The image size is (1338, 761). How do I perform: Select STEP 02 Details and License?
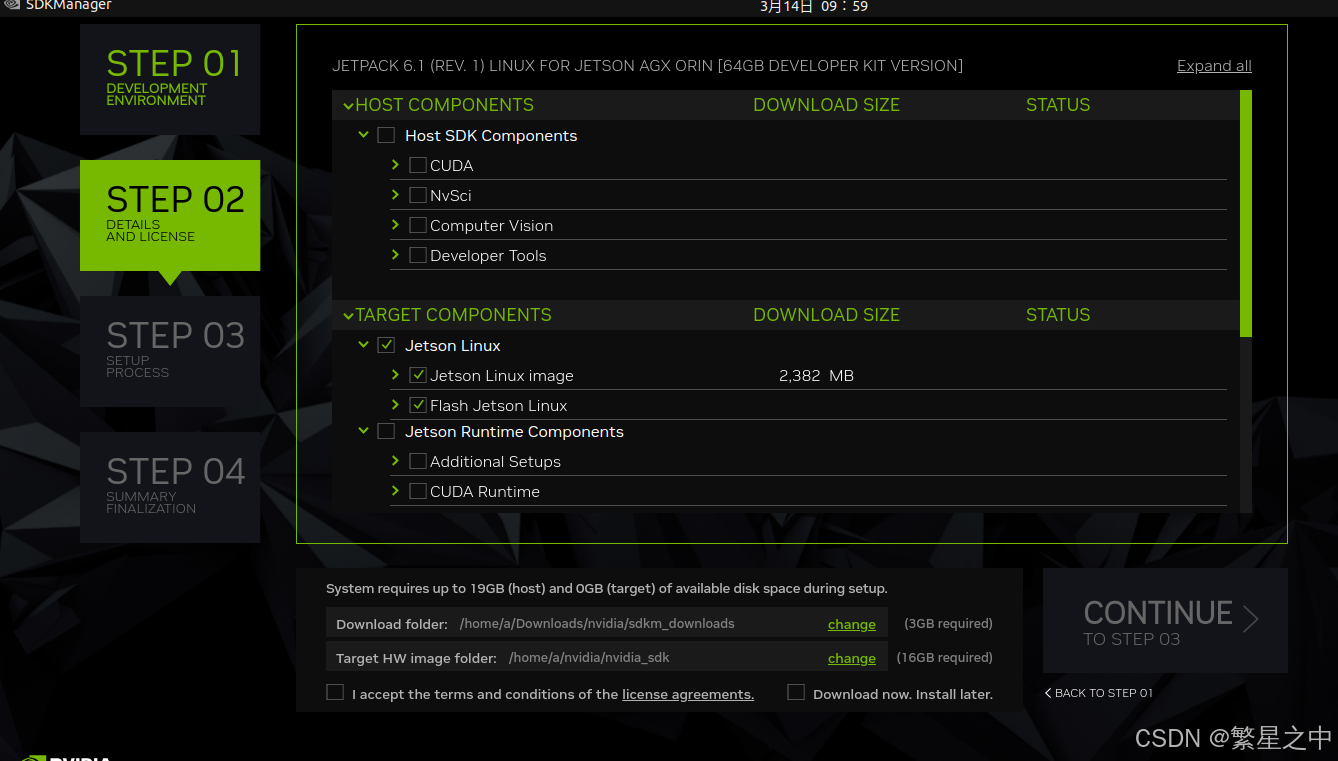[x=170, y=215]
